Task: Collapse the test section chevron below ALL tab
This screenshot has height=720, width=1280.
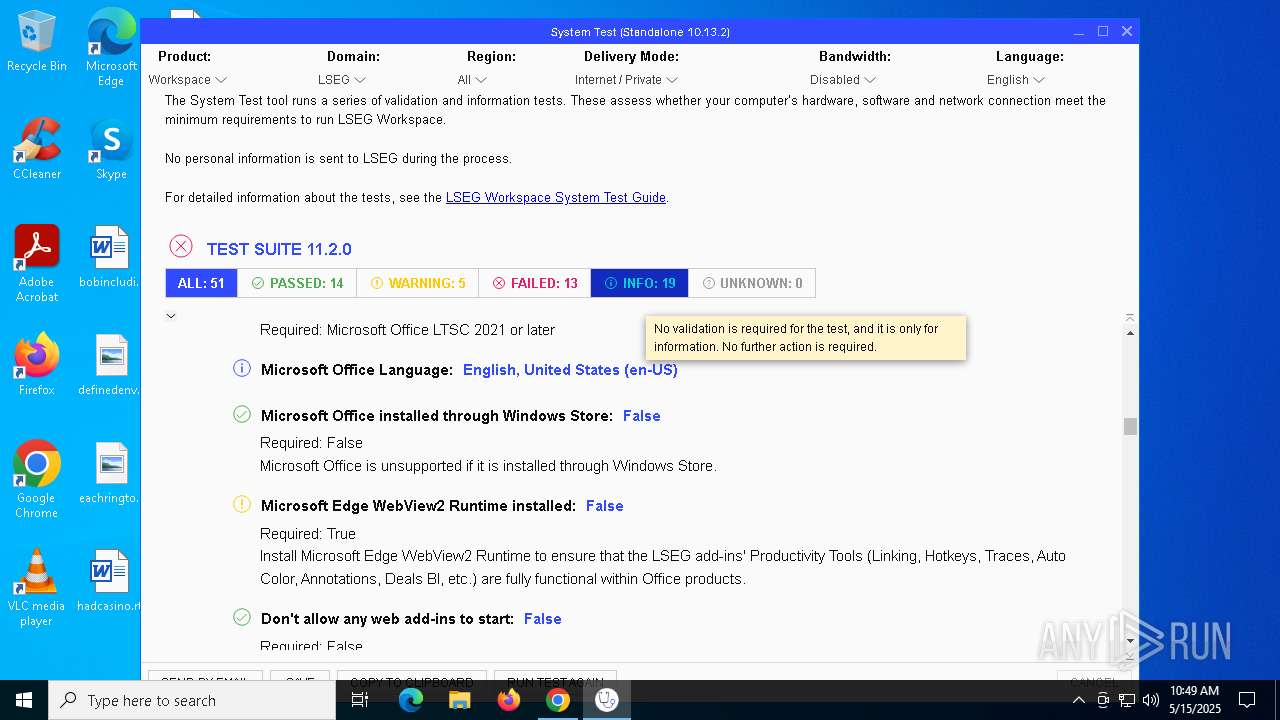Action: point(171,316)
